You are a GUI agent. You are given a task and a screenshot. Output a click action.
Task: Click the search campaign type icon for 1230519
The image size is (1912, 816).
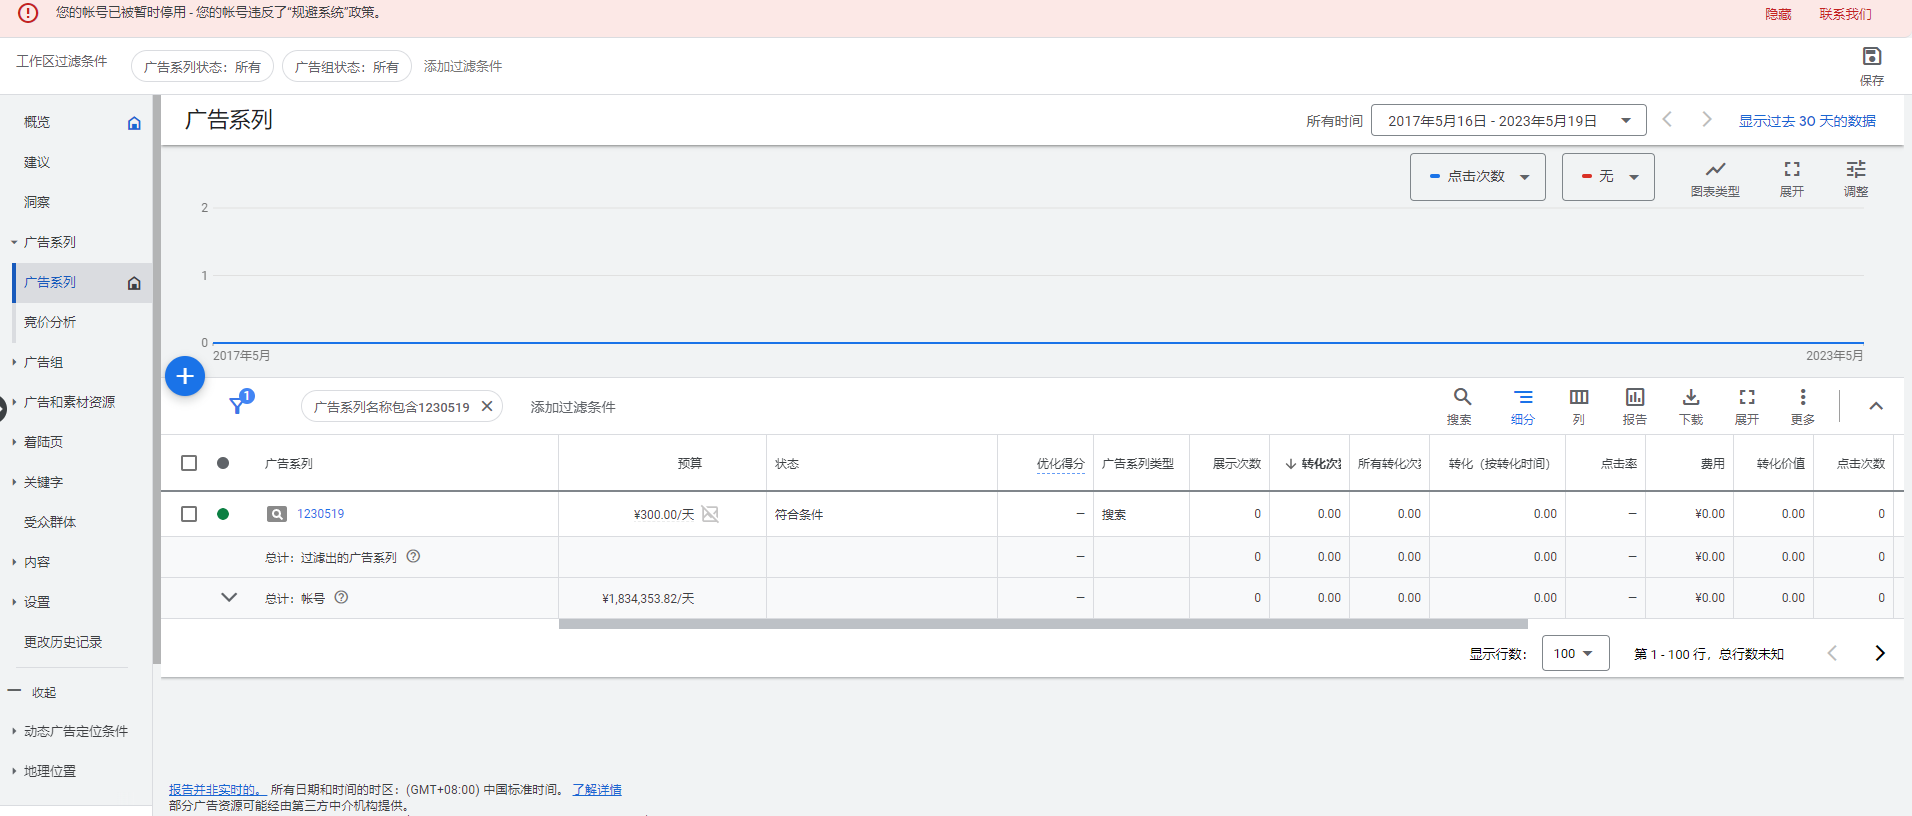tap(277, 514)
